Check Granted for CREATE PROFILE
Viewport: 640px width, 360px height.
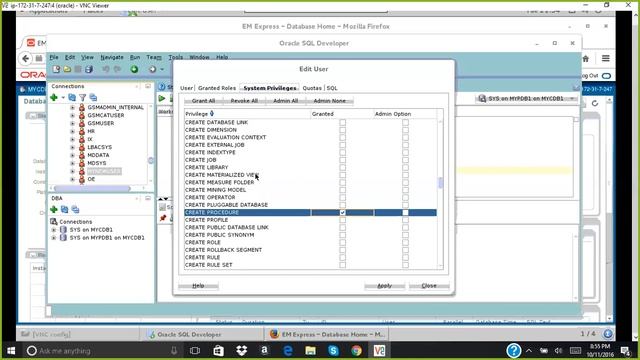point(342,220)
